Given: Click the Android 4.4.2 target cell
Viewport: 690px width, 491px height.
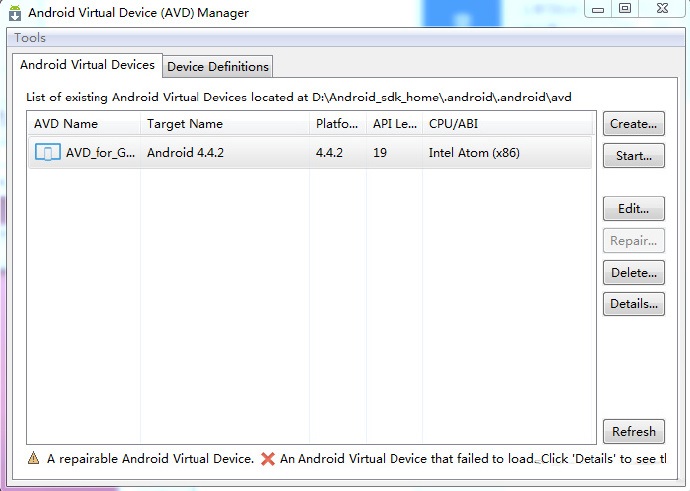Looking at the screenshot, I should coord(185,153).
